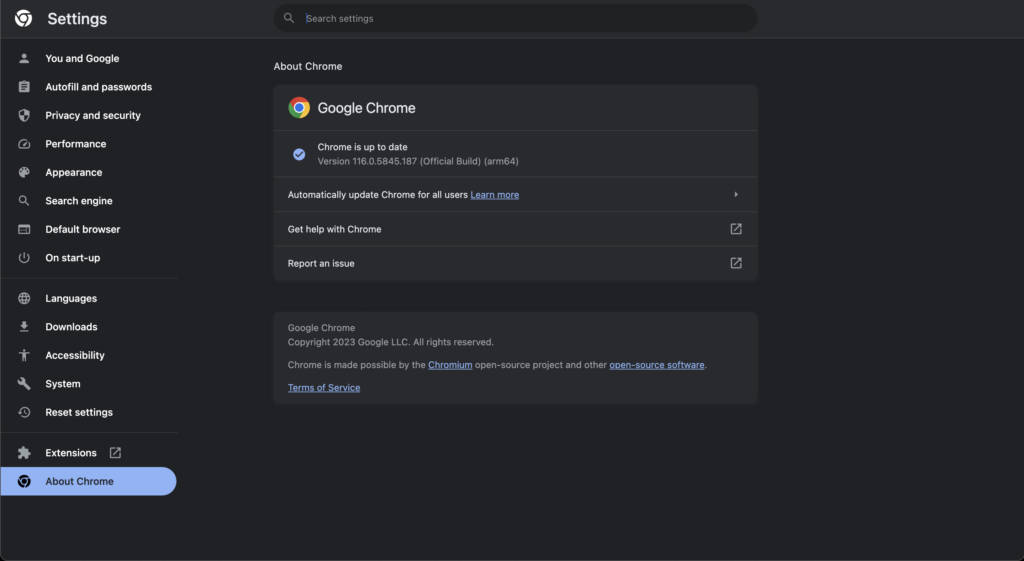1024x561 pixels.
Task: Click the colorful Google Chrome logo in card
Action: (299, 108)
